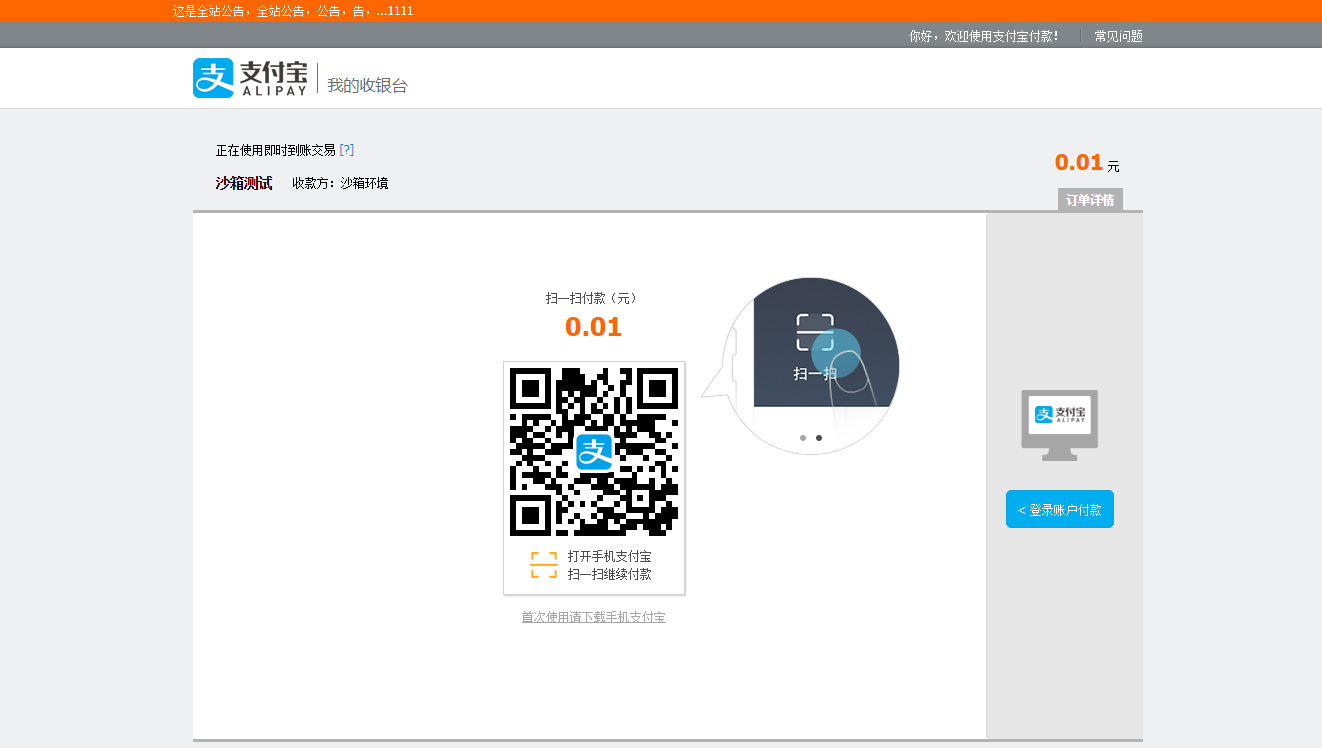Click the 0.01 元 amount at top right
1322x748 pixels.
(x=1087, y=163)
